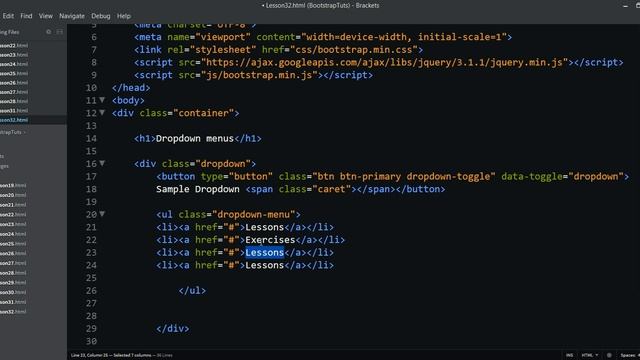The width and height of the screenshot is (640, 360).
Task: Open the Edit menu
Action: click(x=8, y=16)
